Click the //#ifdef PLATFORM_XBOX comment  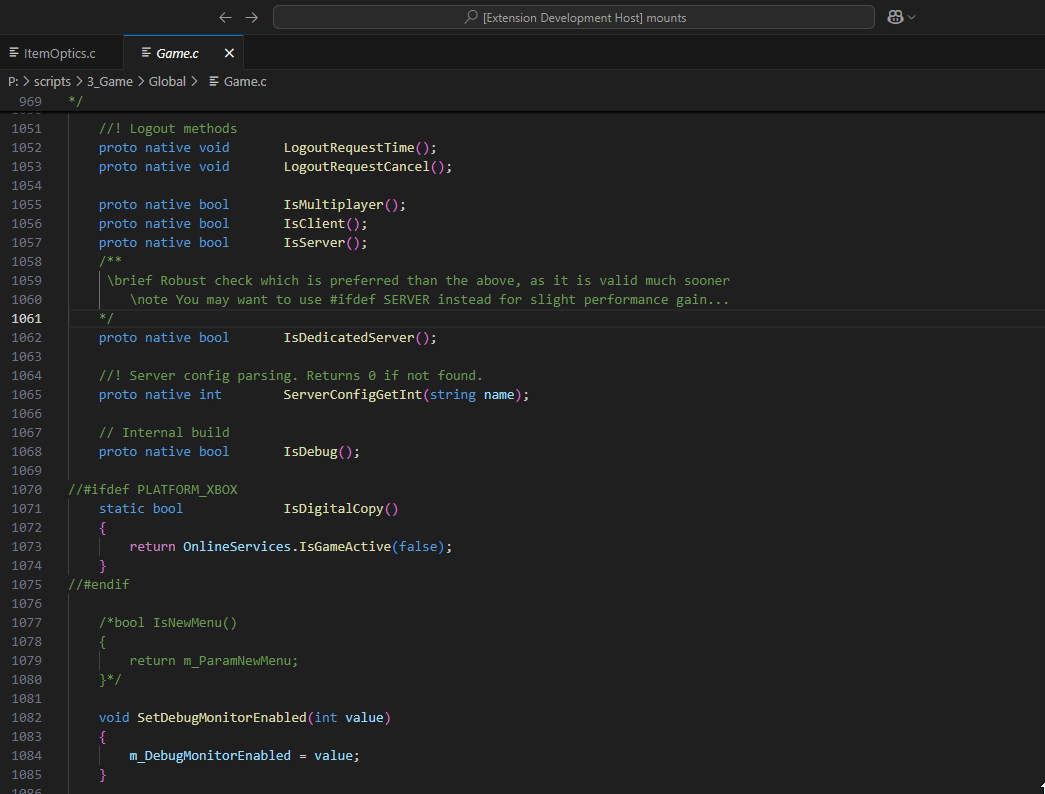(x=153, y=489)
